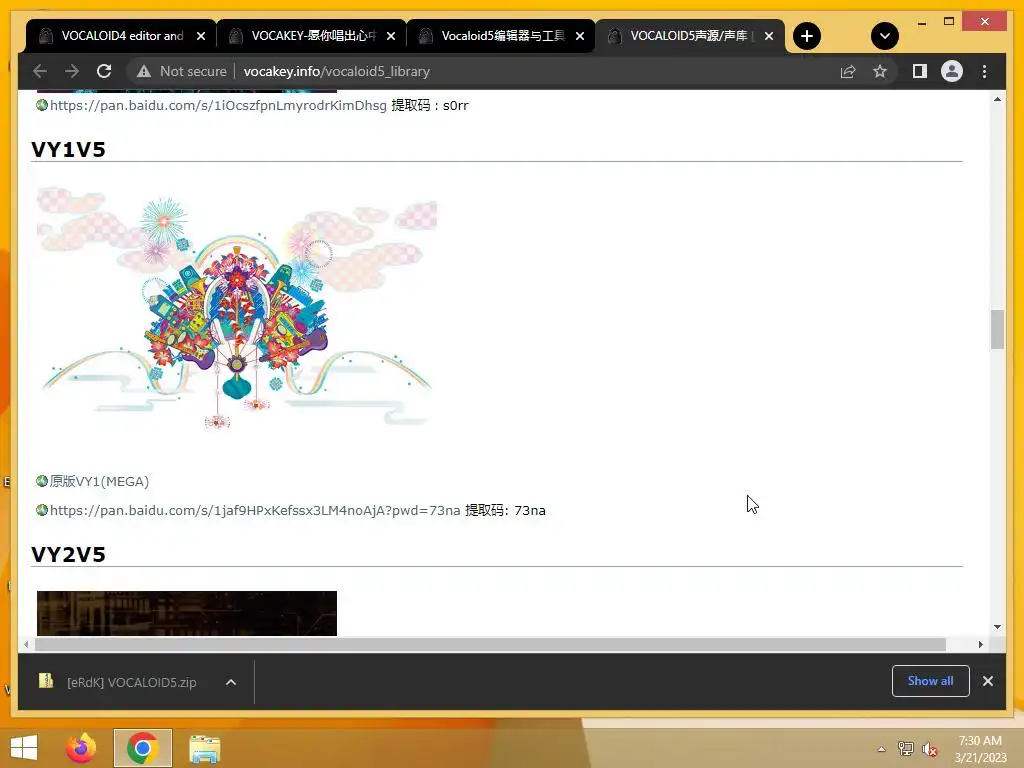The width and height of the screenshot is (1024, 768).
Task: Switch to the VOCALOID4 editor tab
Action: [x=122, y=36]
